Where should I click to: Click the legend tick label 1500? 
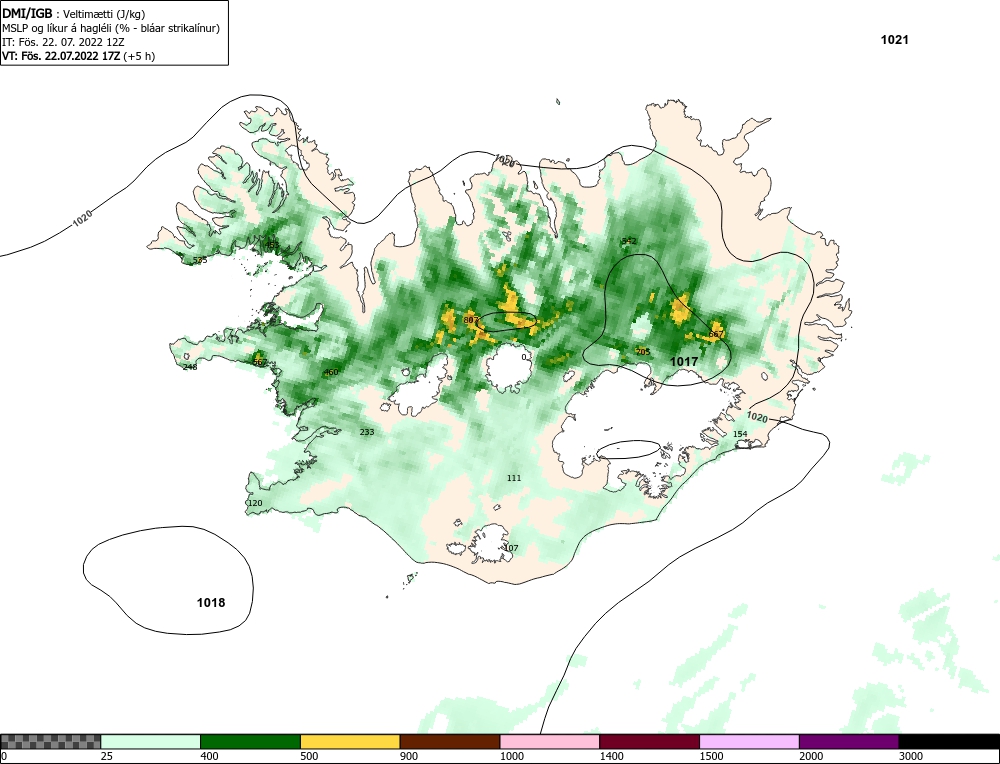pyautogui.click(x=711, y=756)
